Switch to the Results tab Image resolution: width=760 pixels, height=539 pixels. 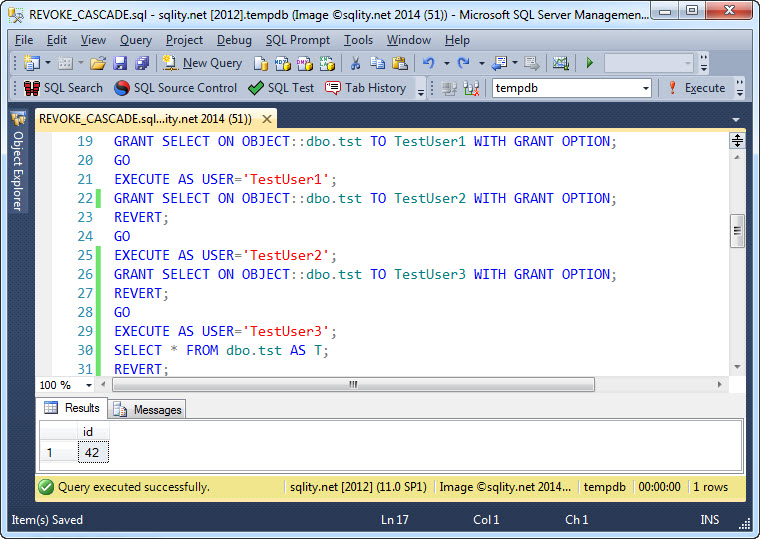click(x=73, y=408)
